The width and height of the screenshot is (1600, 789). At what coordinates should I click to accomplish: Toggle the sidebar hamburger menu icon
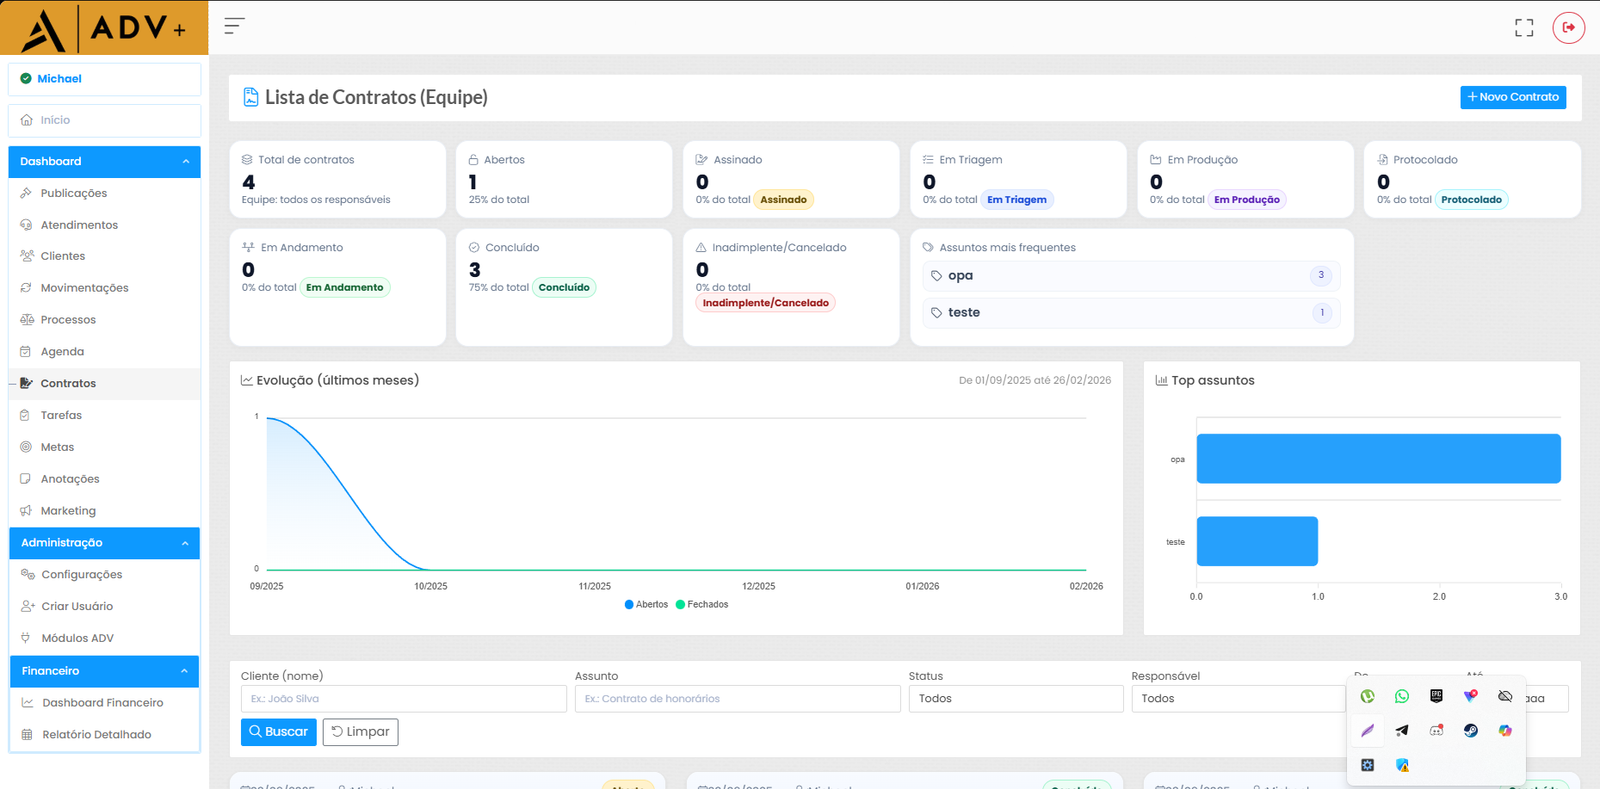[x=234, y=27]
